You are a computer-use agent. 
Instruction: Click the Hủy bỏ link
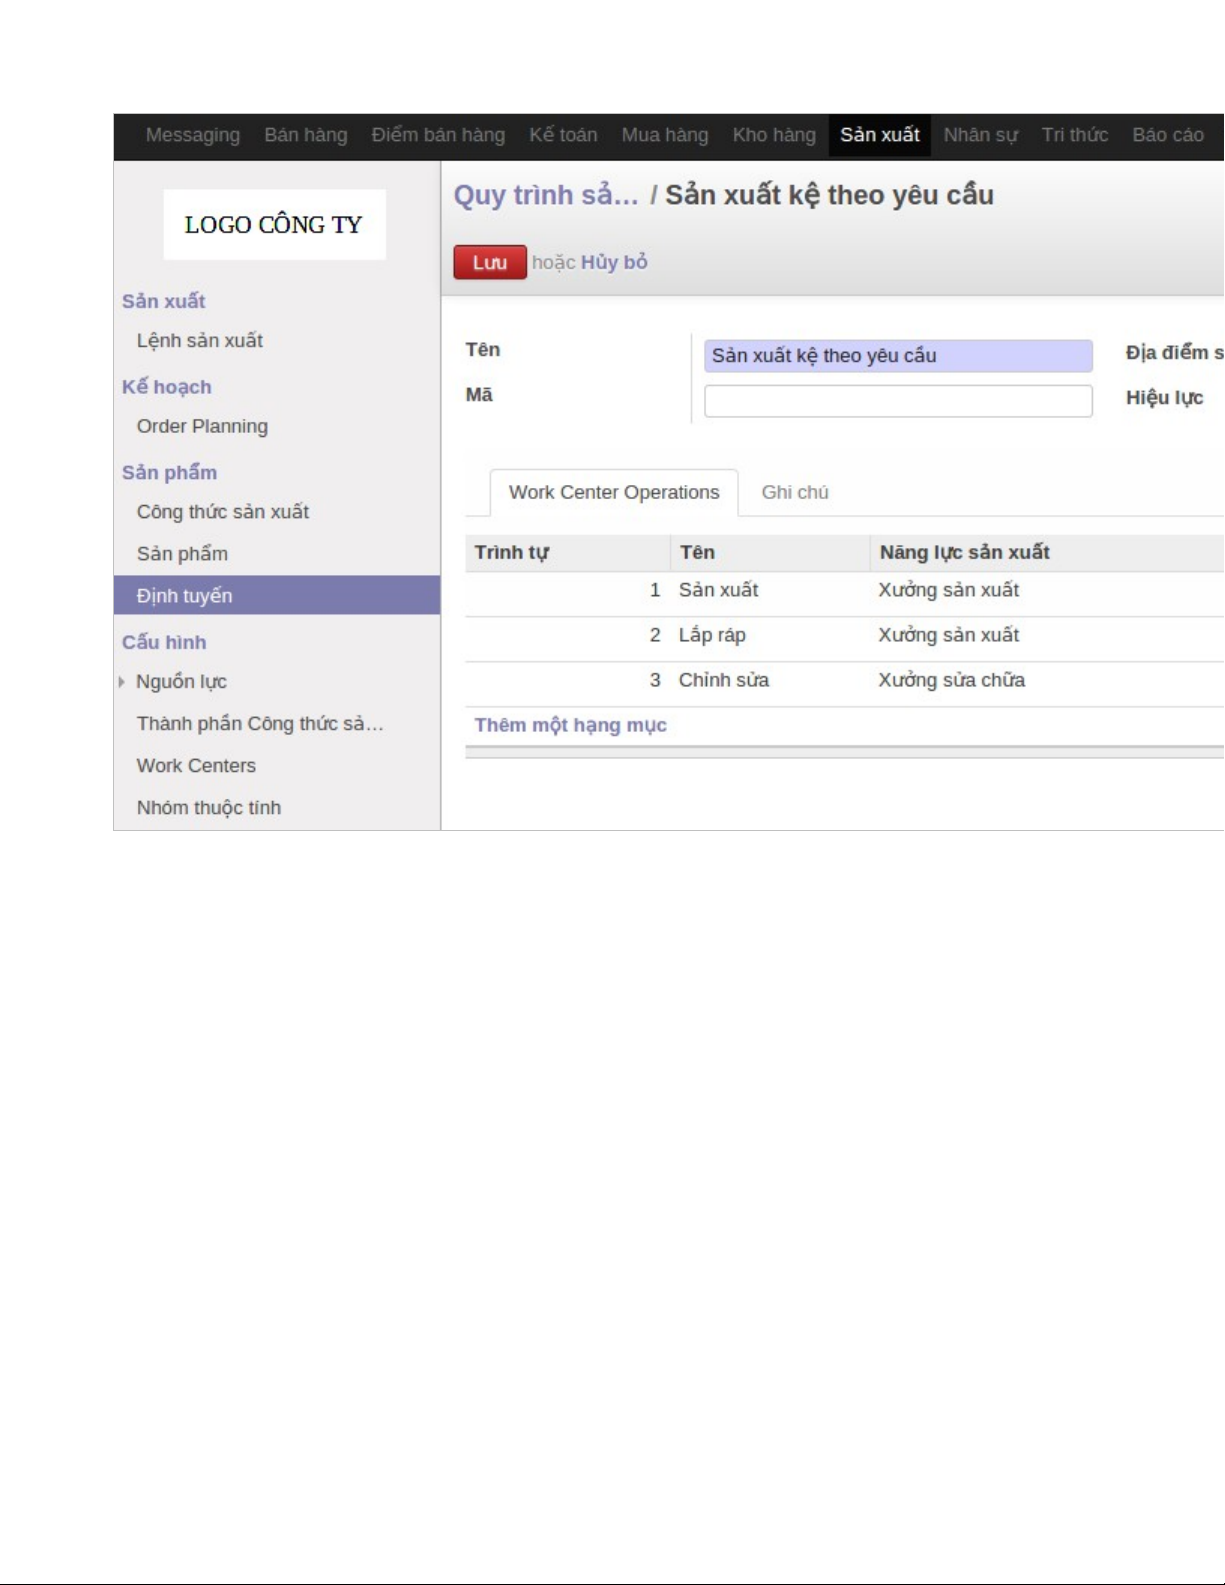(614, 262)
